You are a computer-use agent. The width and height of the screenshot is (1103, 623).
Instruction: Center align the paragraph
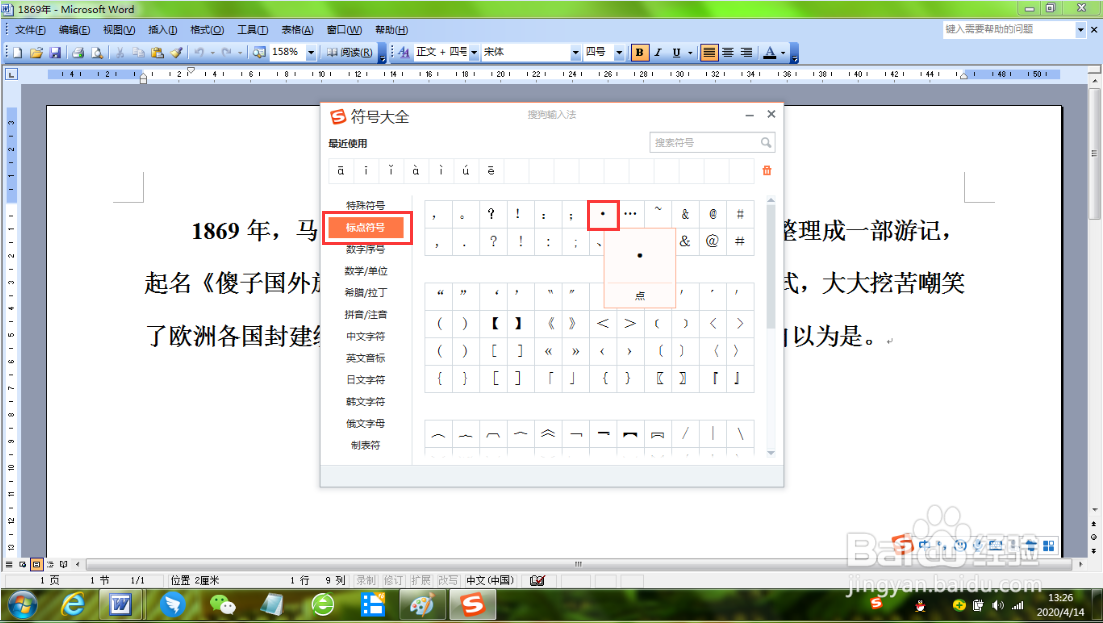click(x=727, y=53)
